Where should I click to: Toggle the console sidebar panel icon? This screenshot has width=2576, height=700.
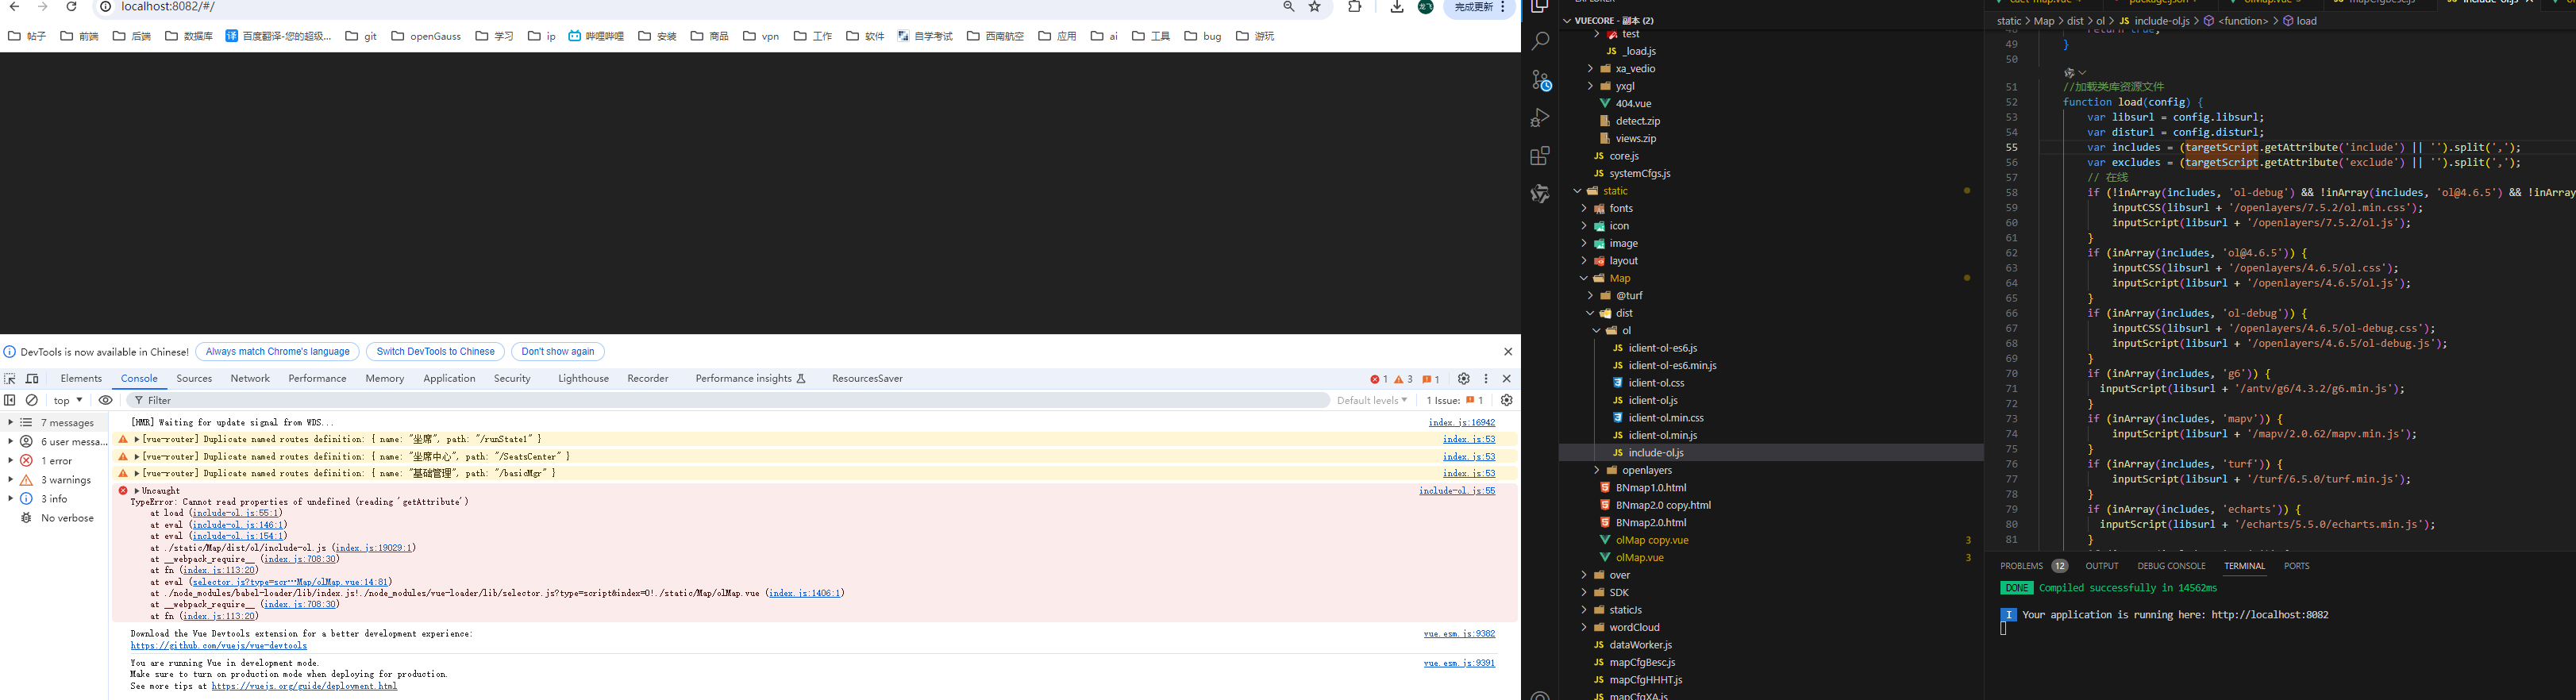10,400
